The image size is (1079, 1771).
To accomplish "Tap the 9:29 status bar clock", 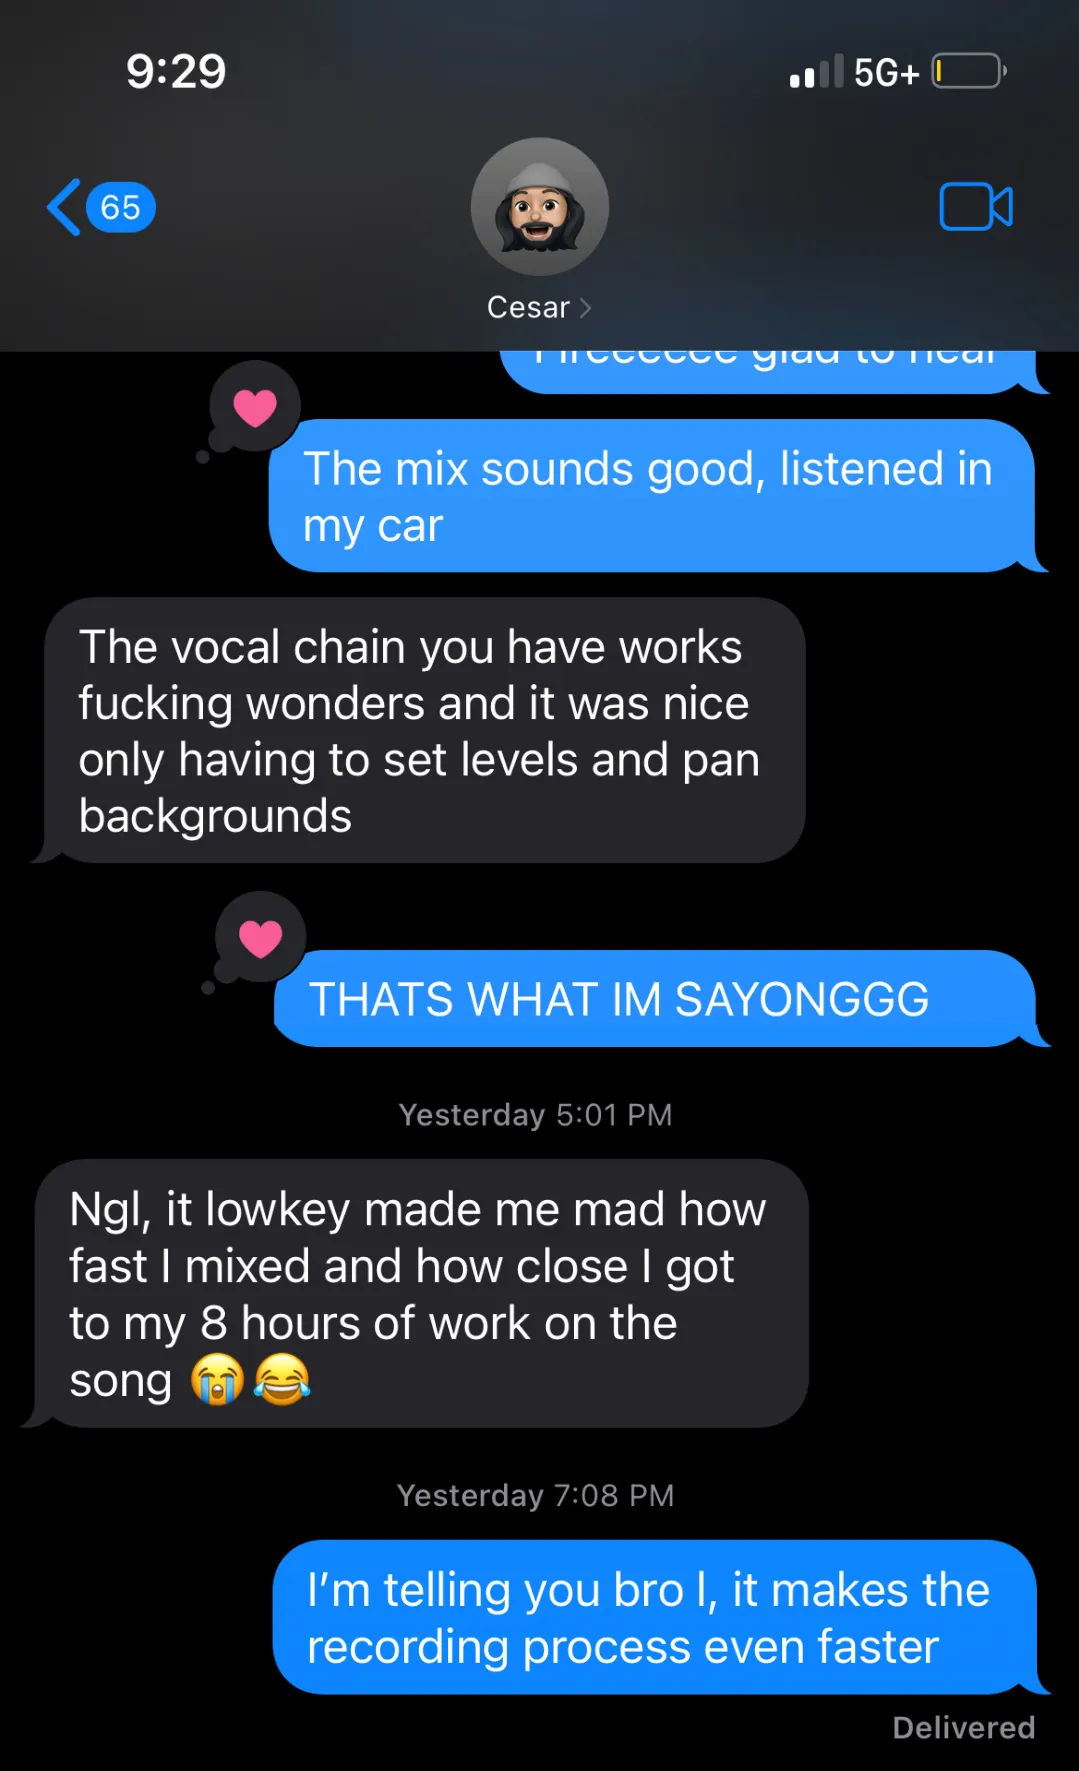I will [176, 72].
